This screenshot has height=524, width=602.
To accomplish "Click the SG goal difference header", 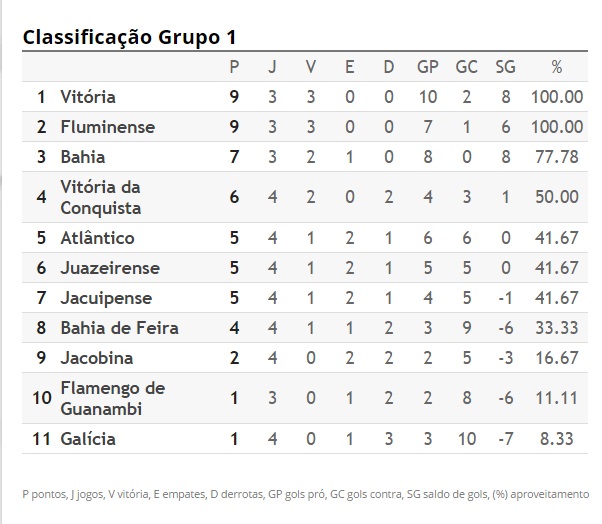I will pos(505,67).
